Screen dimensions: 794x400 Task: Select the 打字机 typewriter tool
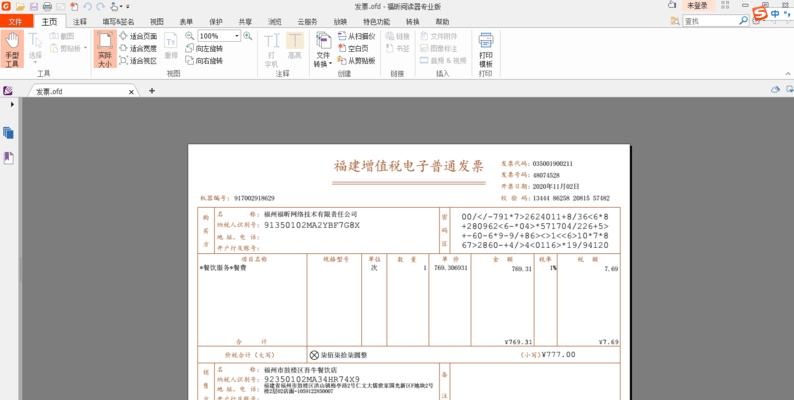[271, 50]
